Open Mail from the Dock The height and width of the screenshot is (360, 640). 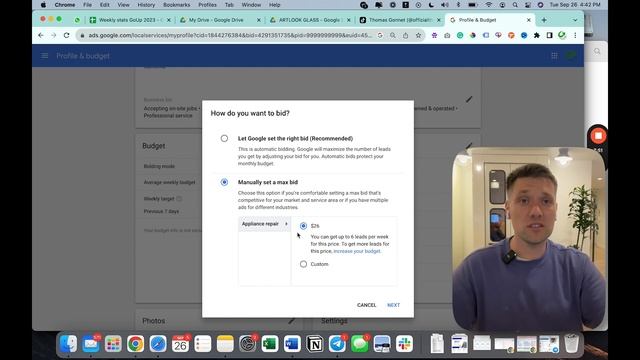tap(91, 344)
